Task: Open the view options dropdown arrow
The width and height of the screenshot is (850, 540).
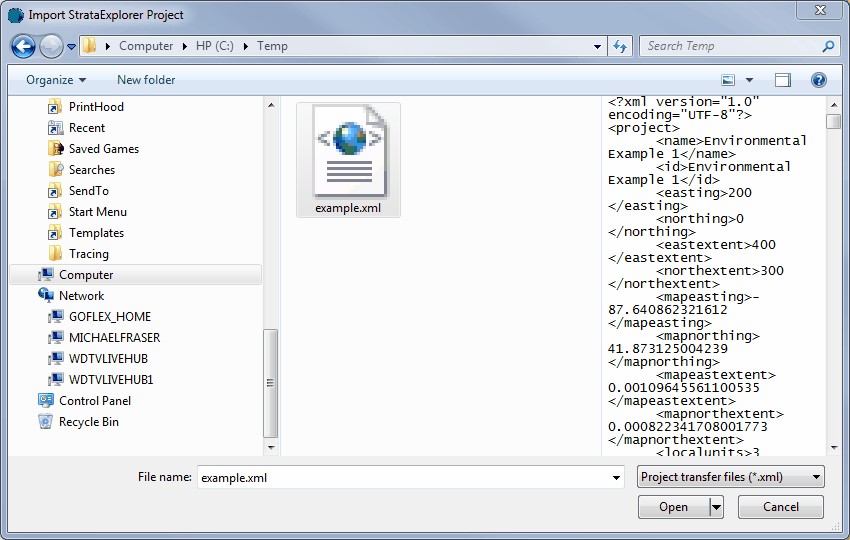Action: pos(749,80)
